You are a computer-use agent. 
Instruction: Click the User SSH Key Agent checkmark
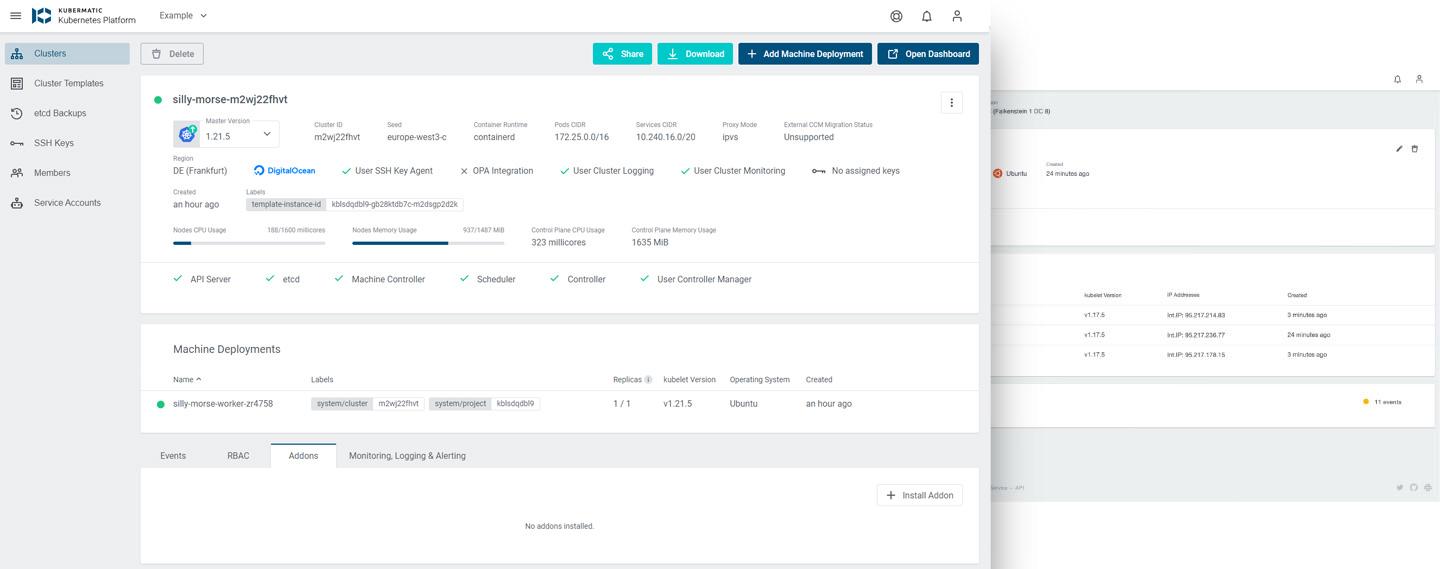point(346,171)
